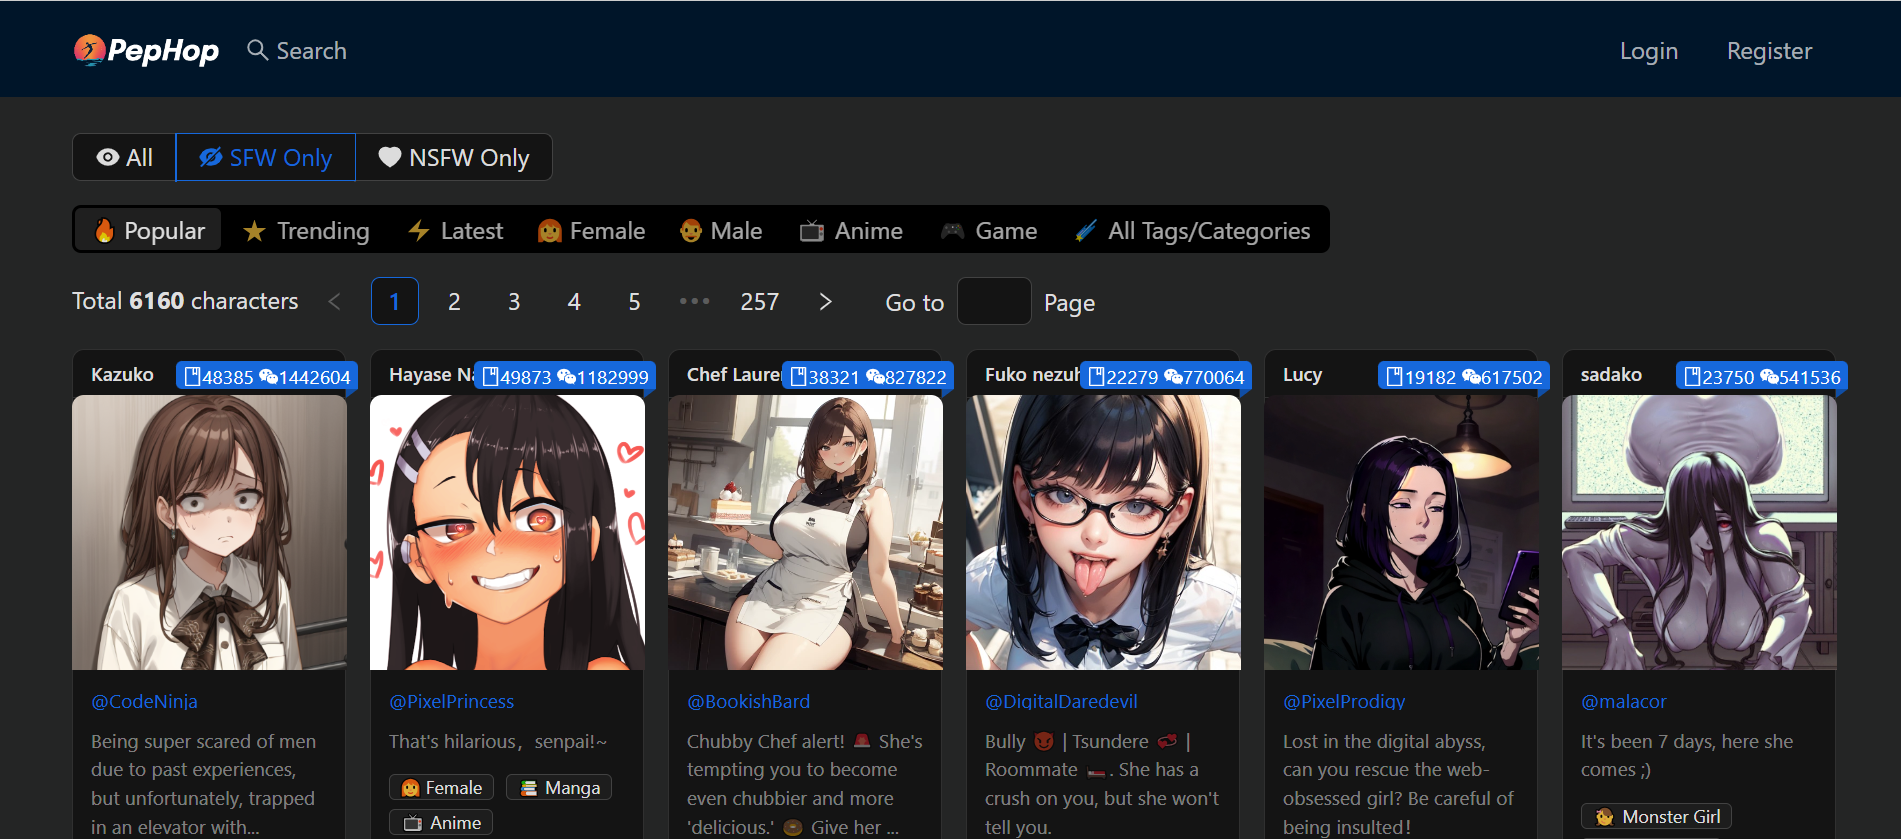Open the Kazuko character image
The width and height of the screenshot is (1901, 839).
[209, 532]
